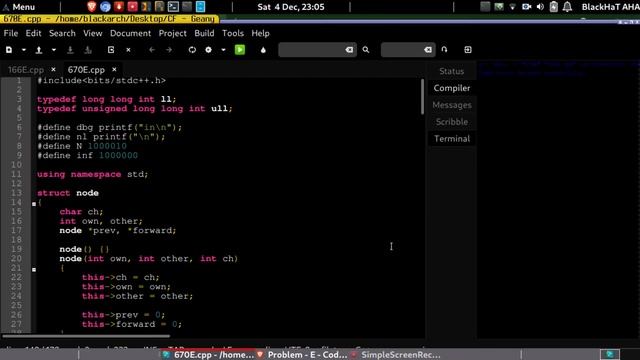Navigate forward with the right arrow icon
640x360 pixels.
(x=169, y=50)
